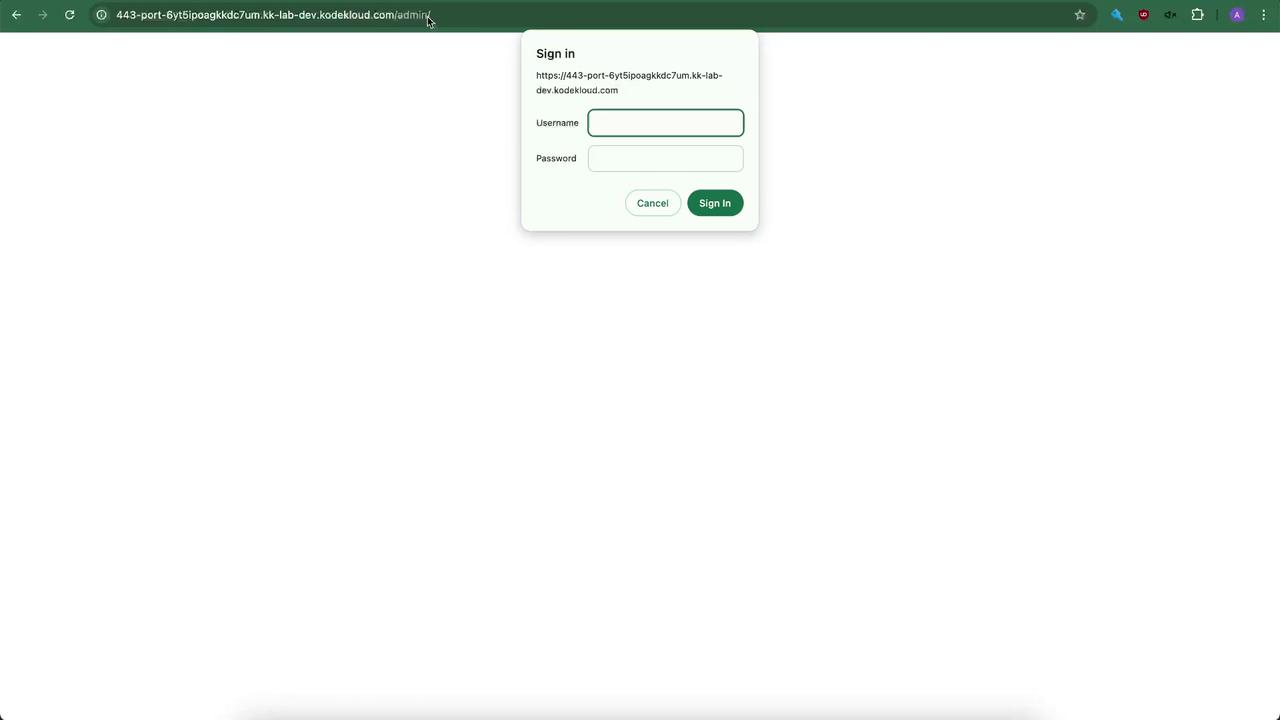Click the Sign In button

pyautogui.click(x=715, y=203)
